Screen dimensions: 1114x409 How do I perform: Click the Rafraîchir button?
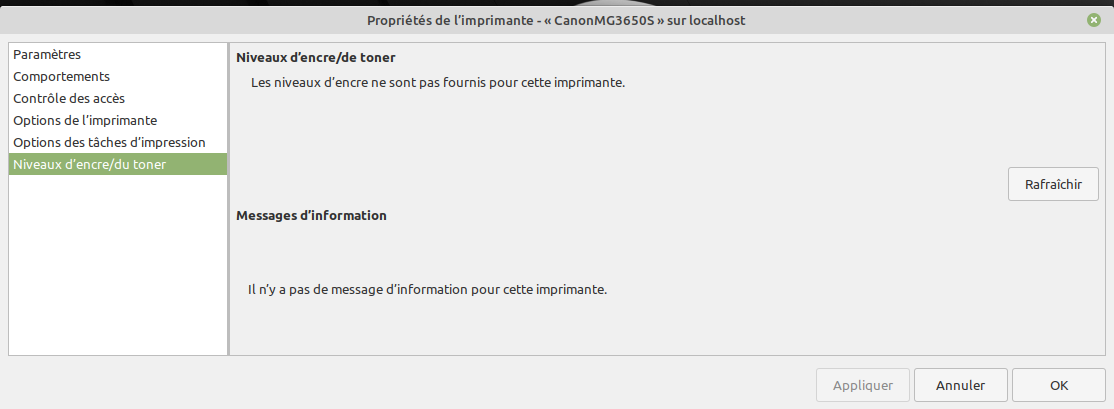pyautogui.click(x=1053, y=185)
